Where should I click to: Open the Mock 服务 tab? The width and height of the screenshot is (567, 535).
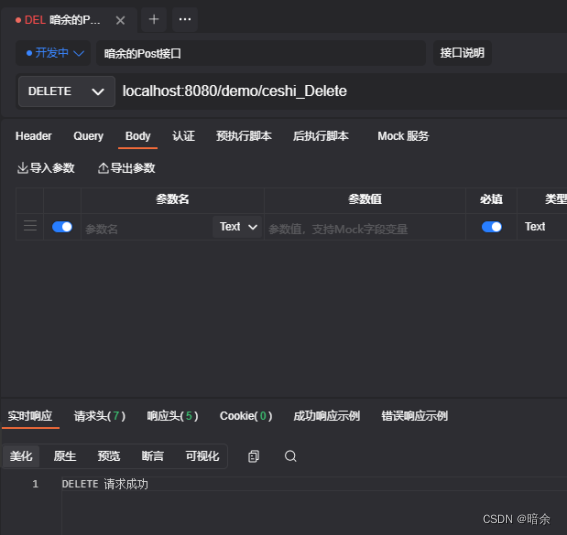coord(403,136)
